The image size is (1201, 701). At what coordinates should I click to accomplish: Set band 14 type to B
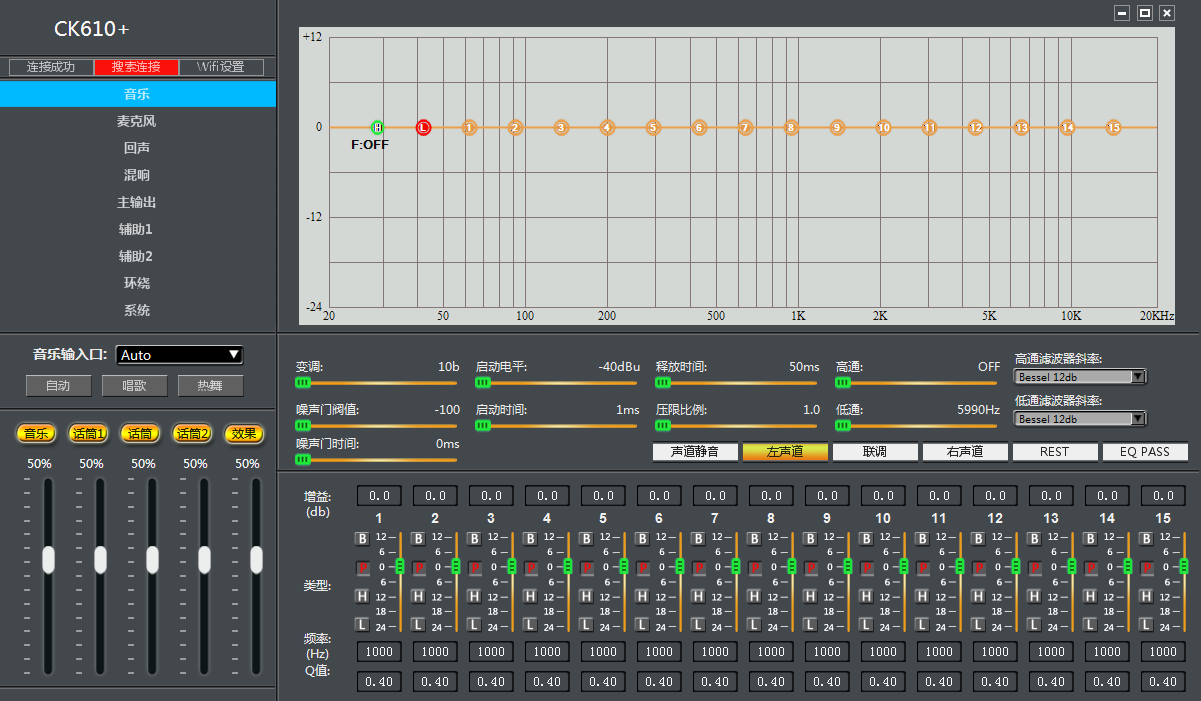1091,539
